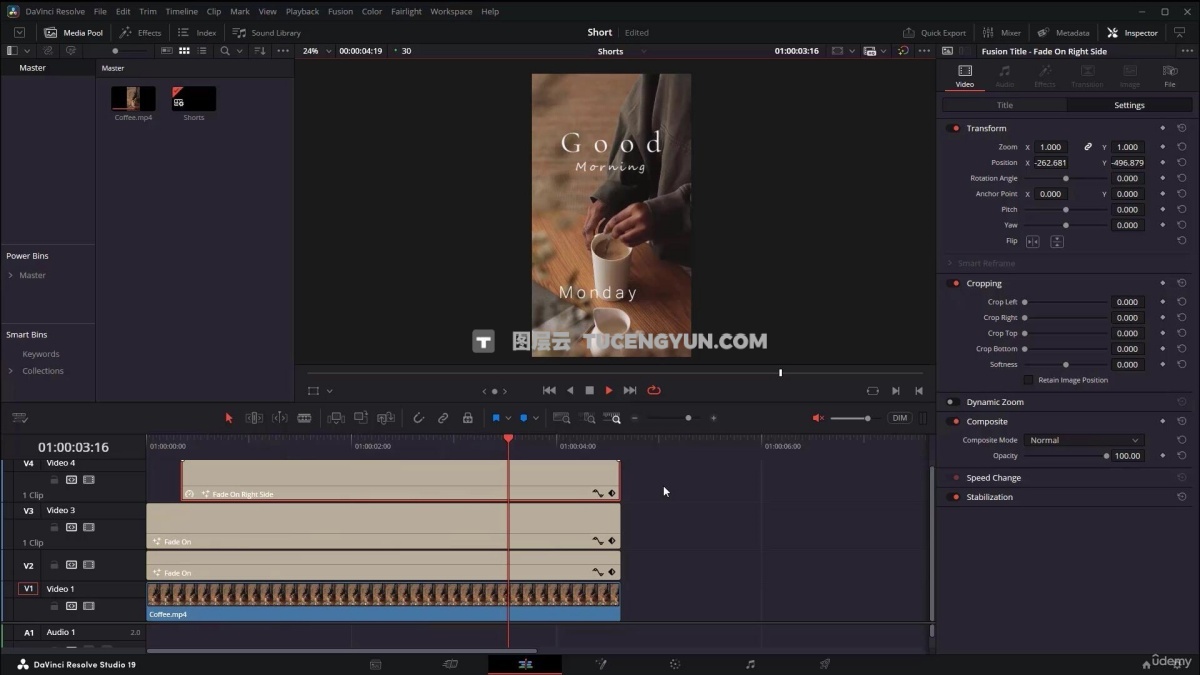Add keyframe for Rotation Angle

pos(1162,178)
